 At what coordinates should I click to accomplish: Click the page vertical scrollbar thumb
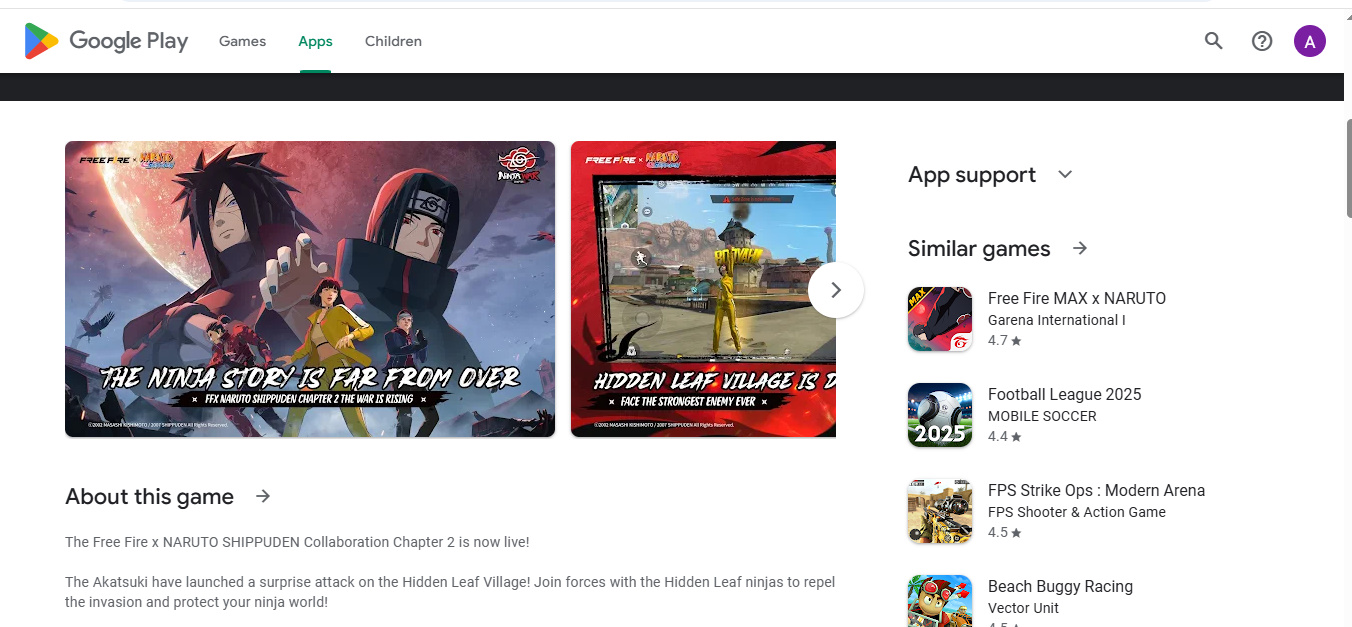click(x=1347, y=168)
